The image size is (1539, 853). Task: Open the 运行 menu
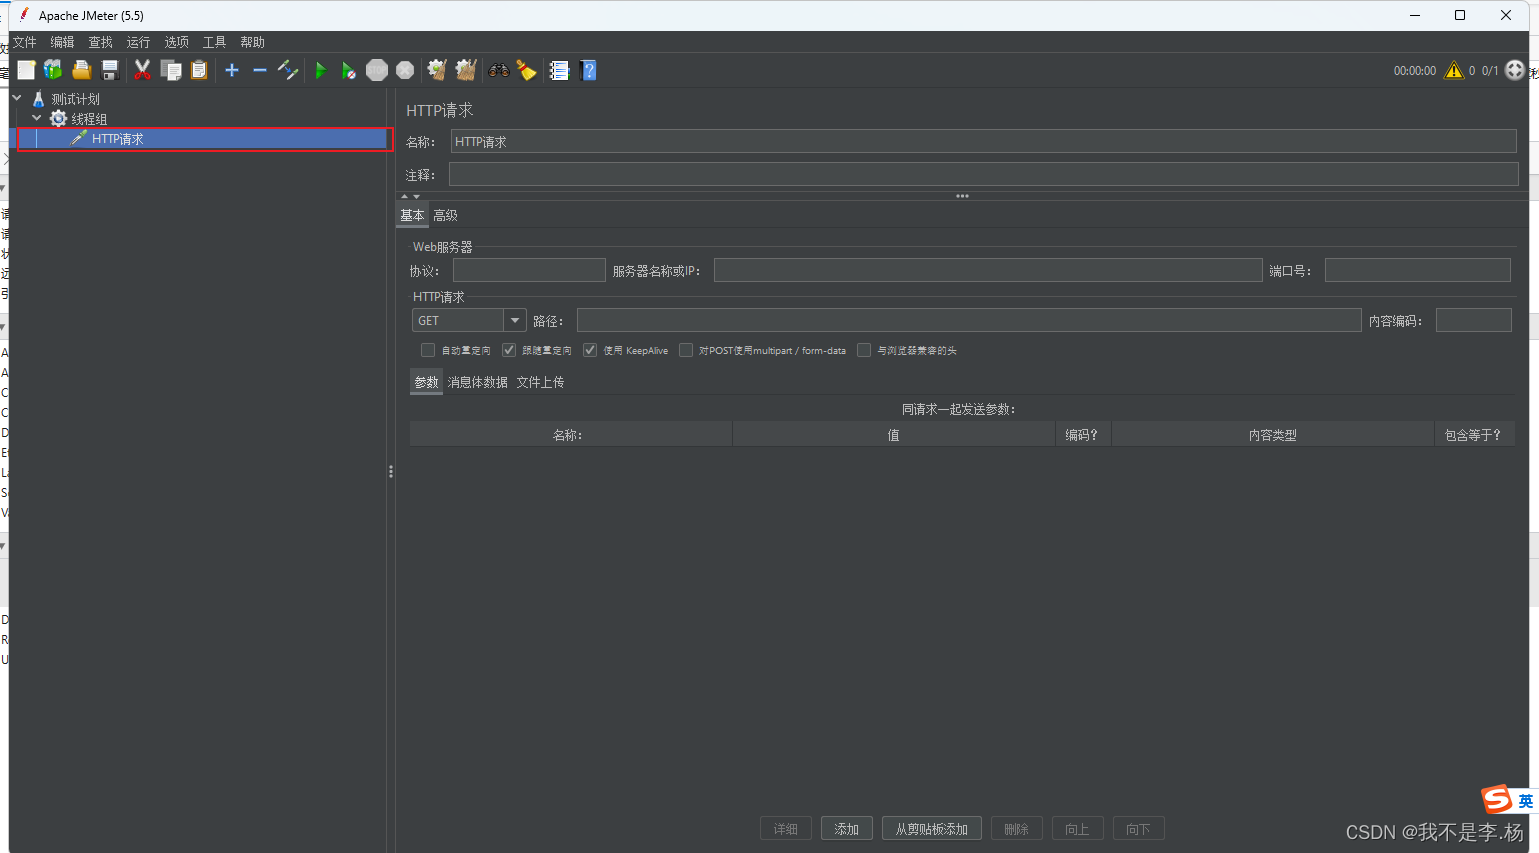[138, 42]
